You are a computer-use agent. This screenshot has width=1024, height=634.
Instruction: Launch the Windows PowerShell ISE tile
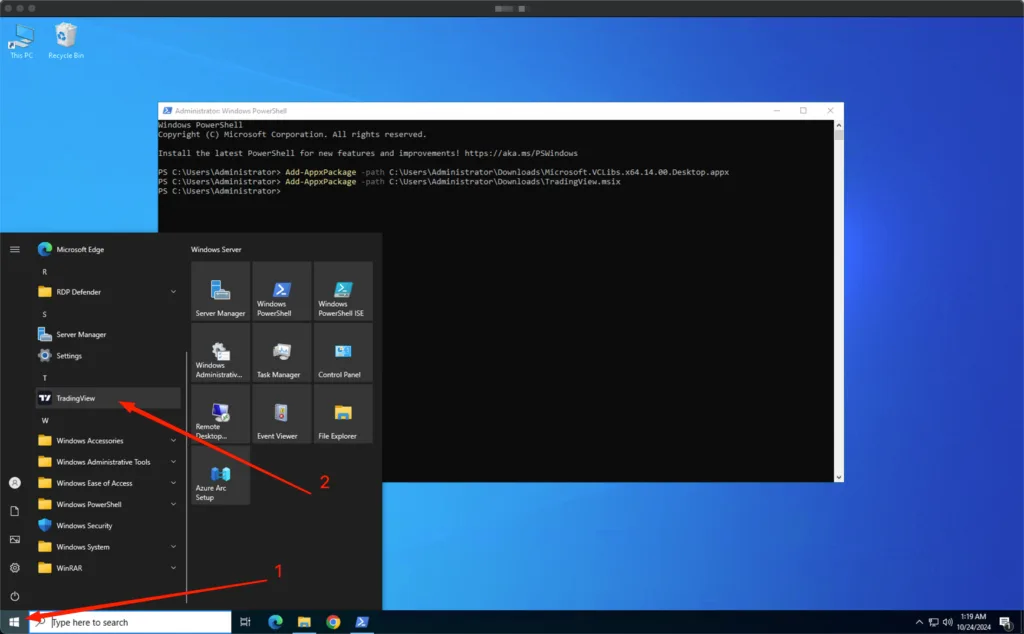pyautogui.click(x=343, y=292)
